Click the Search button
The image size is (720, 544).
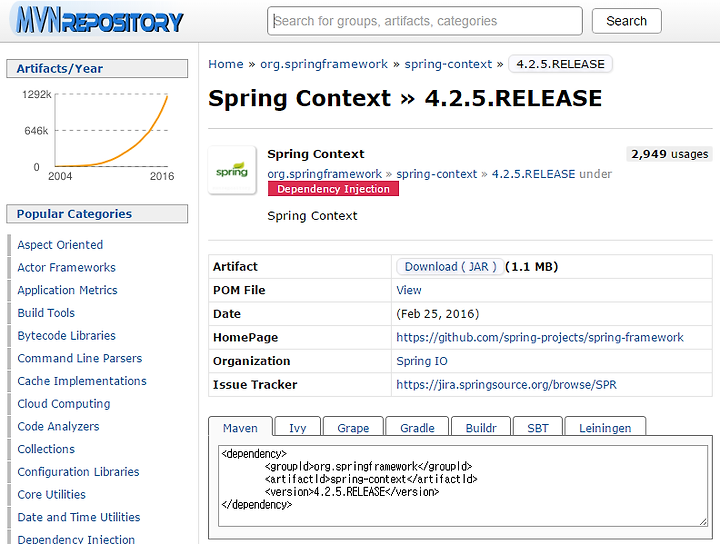[x=626, y=21]
